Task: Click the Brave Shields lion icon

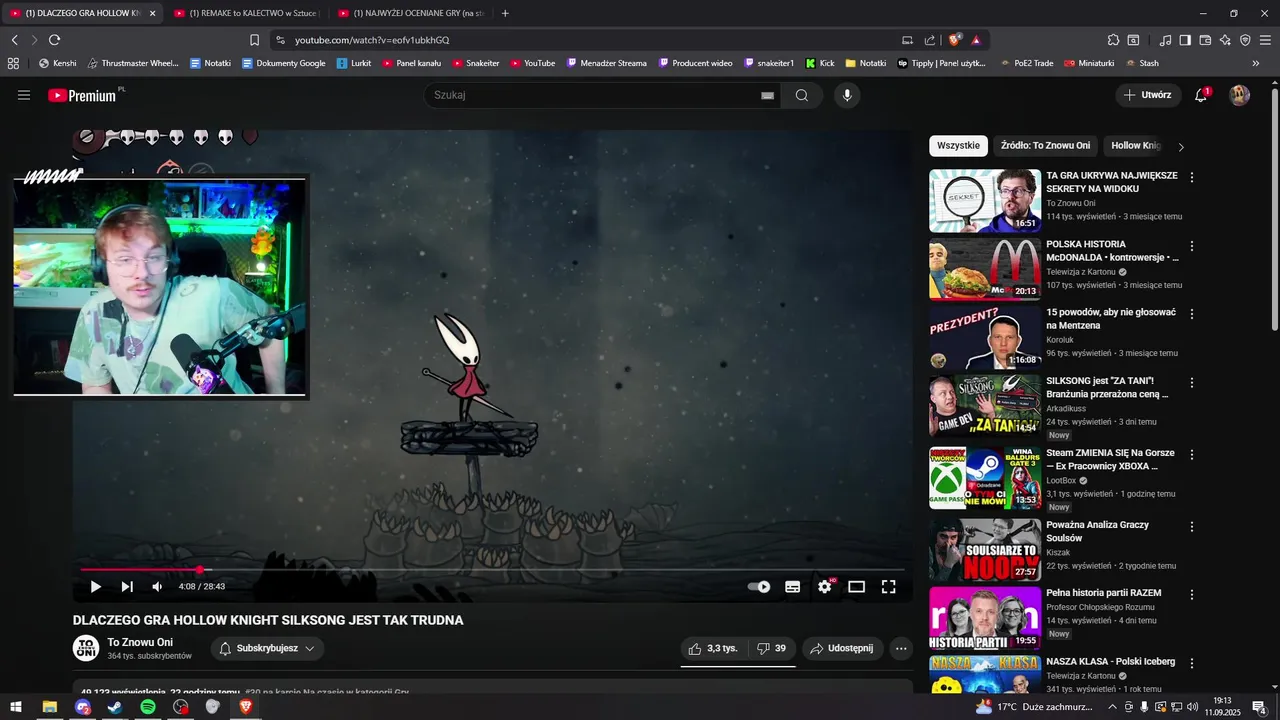Action: point(955,40)
